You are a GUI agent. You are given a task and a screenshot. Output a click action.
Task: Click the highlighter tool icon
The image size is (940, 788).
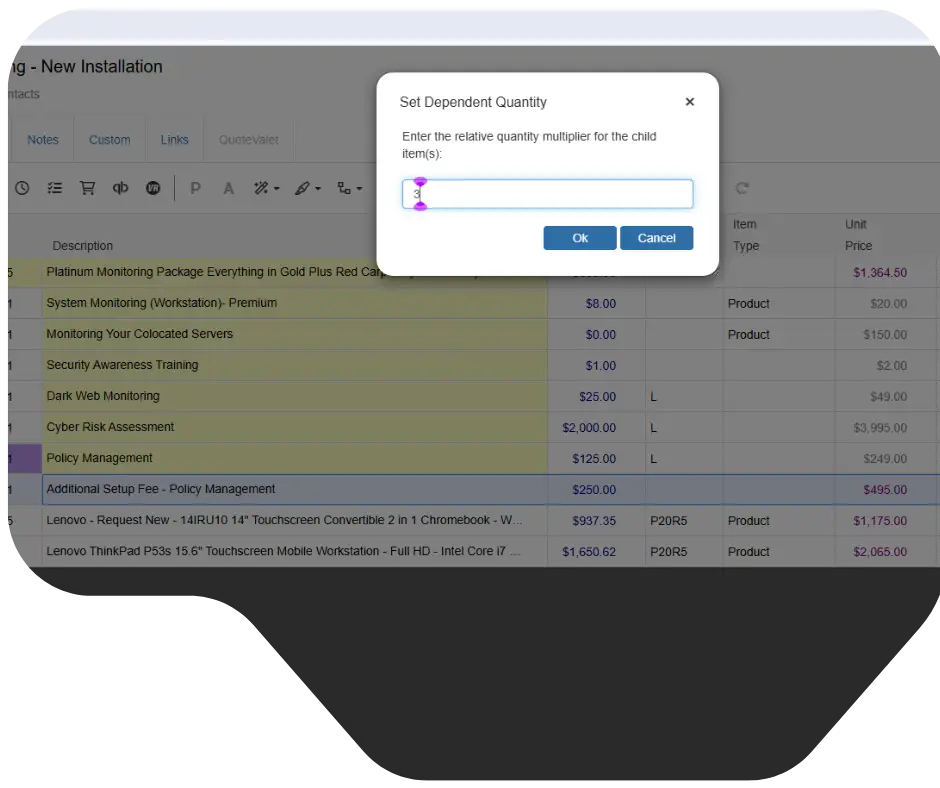click(x=259, y=188)
